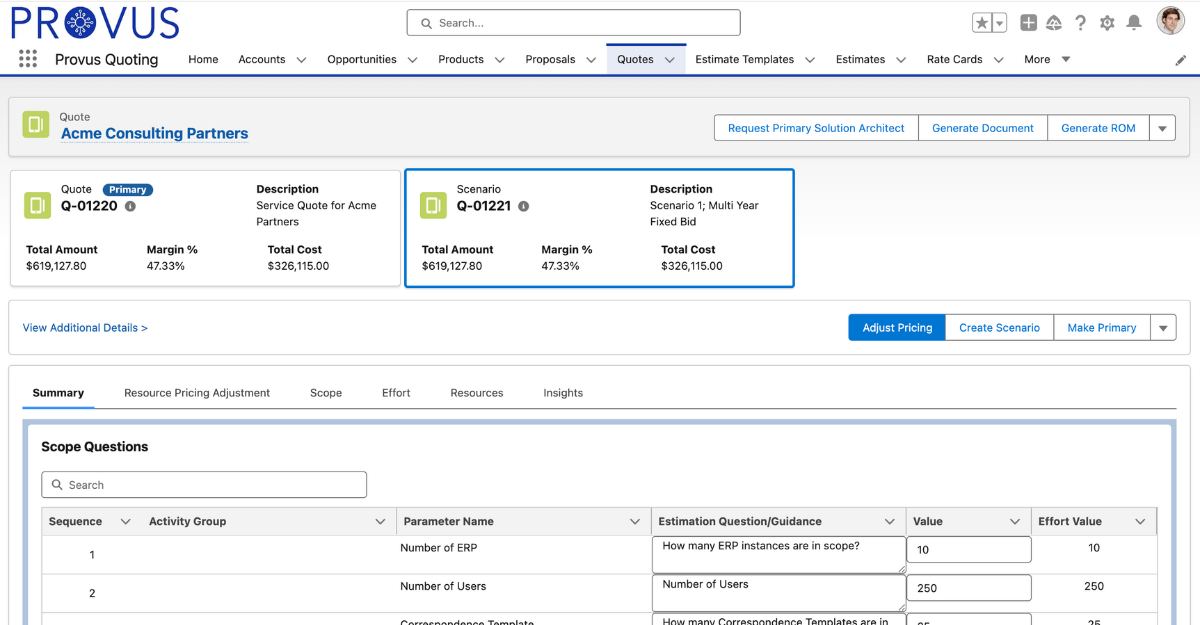Open the Accounts tab
This screenshot has width=1200, height=625.
pos(262,59)
